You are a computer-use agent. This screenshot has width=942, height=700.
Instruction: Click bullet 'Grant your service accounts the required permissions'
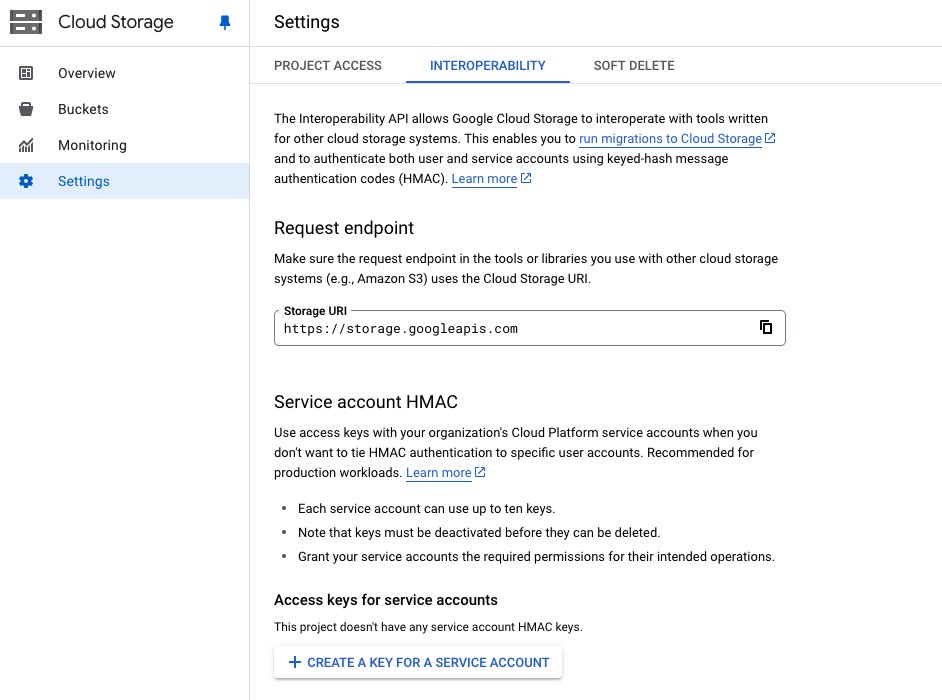click(x=536, y=557)
